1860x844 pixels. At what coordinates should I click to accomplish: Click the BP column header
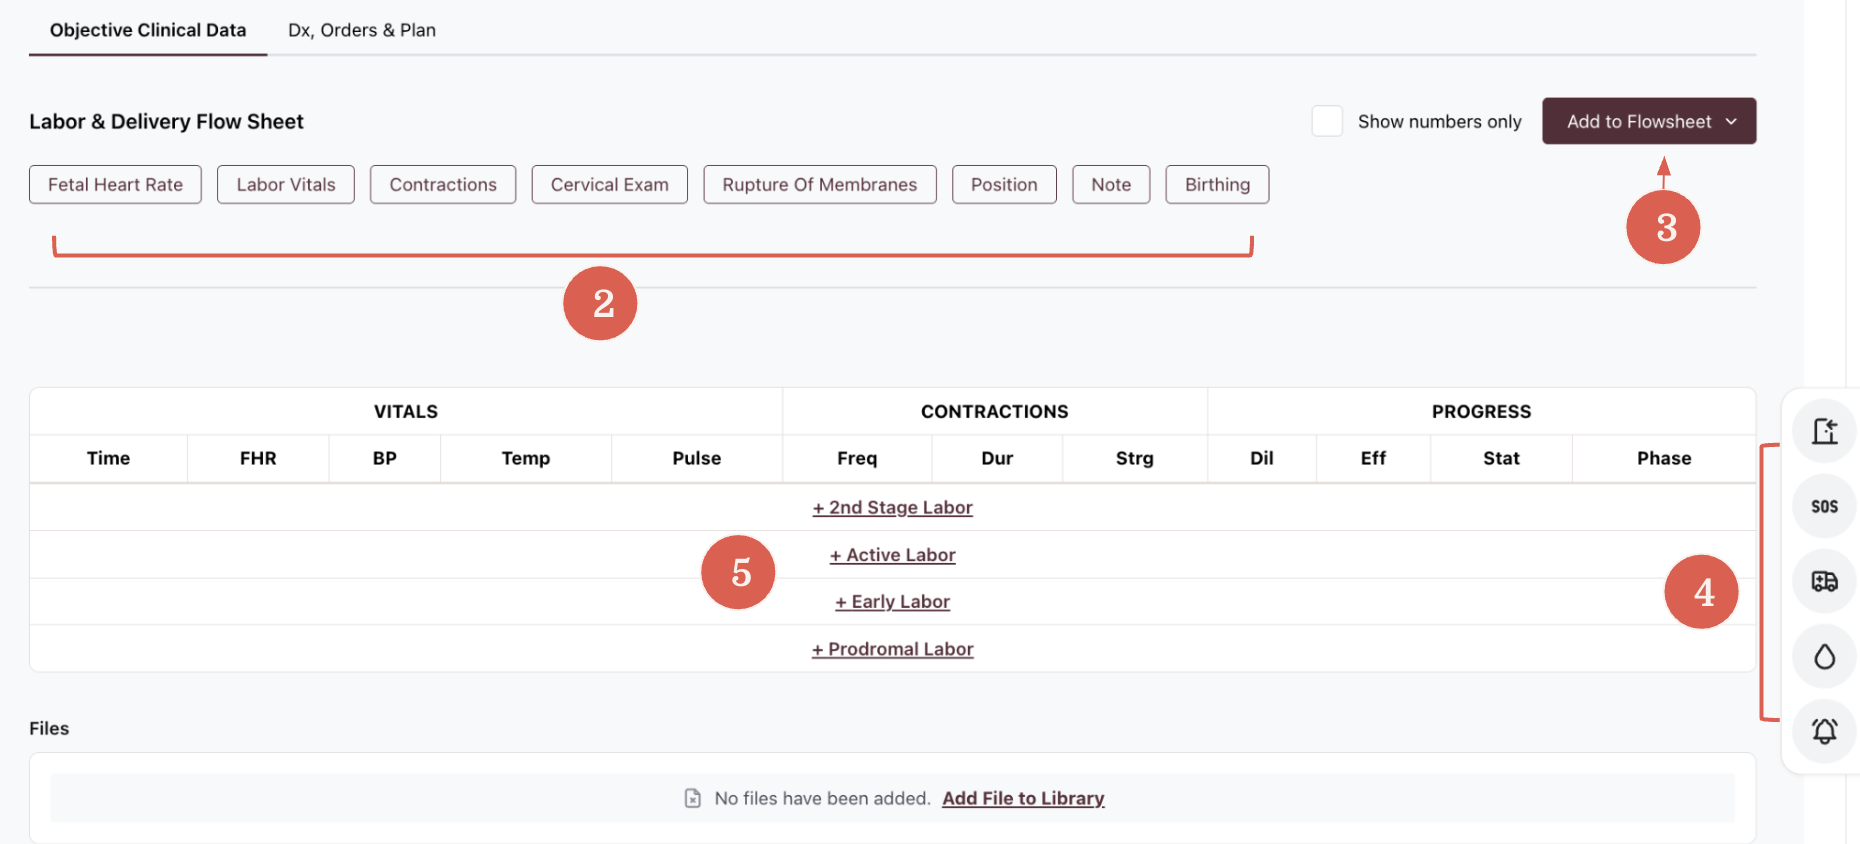click(385, 458)
